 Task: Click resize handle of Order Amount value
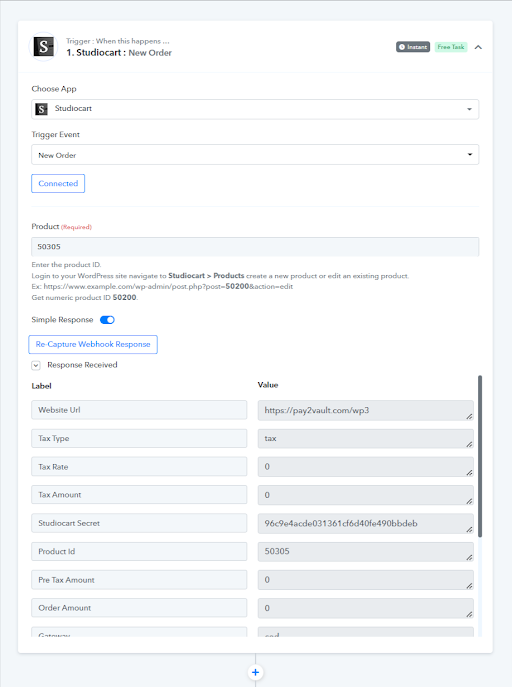point(469,614)
